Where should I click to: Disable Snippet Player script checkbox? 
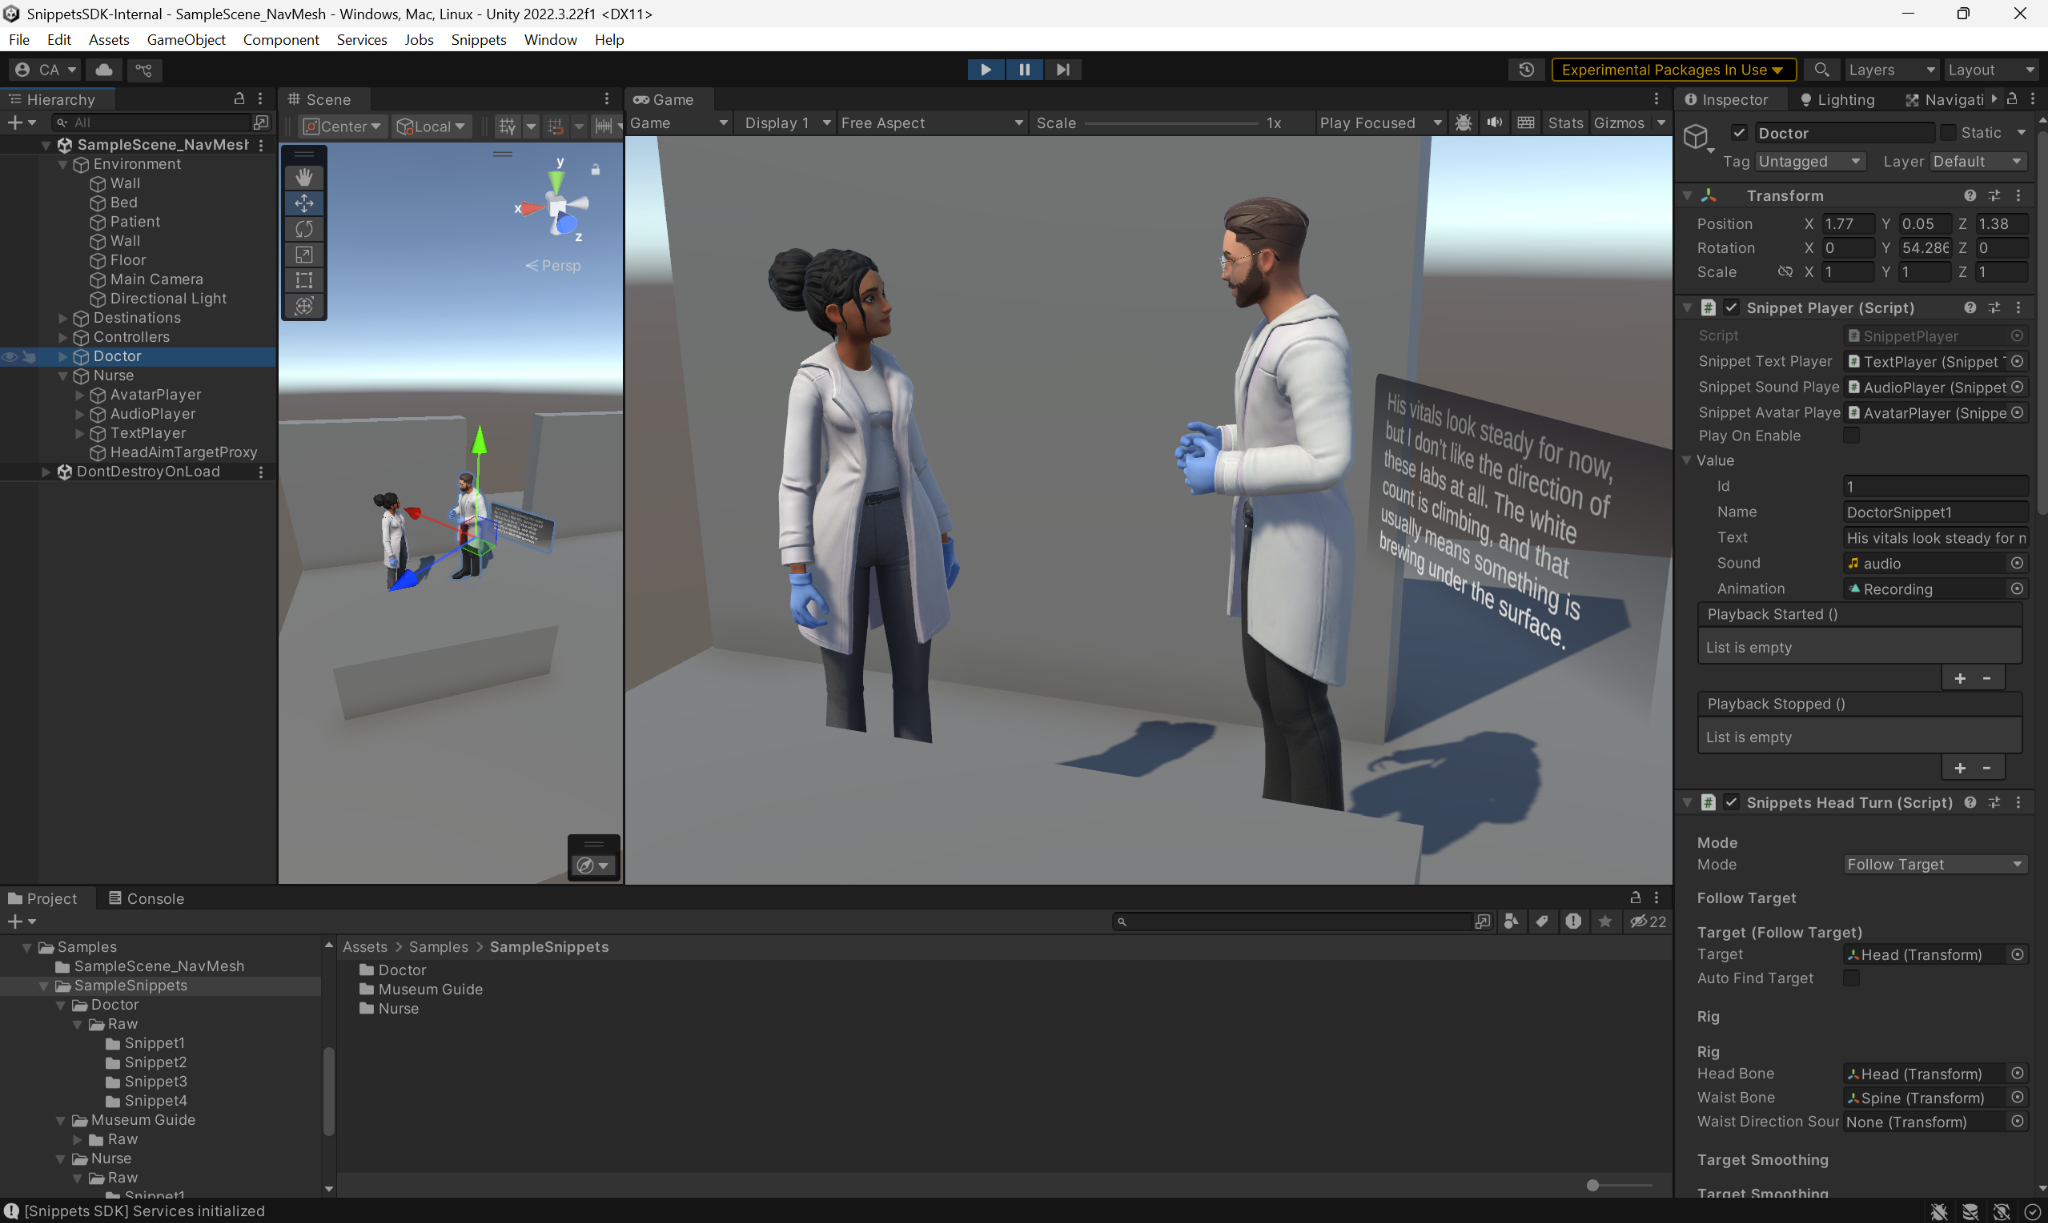point(1731,308)
